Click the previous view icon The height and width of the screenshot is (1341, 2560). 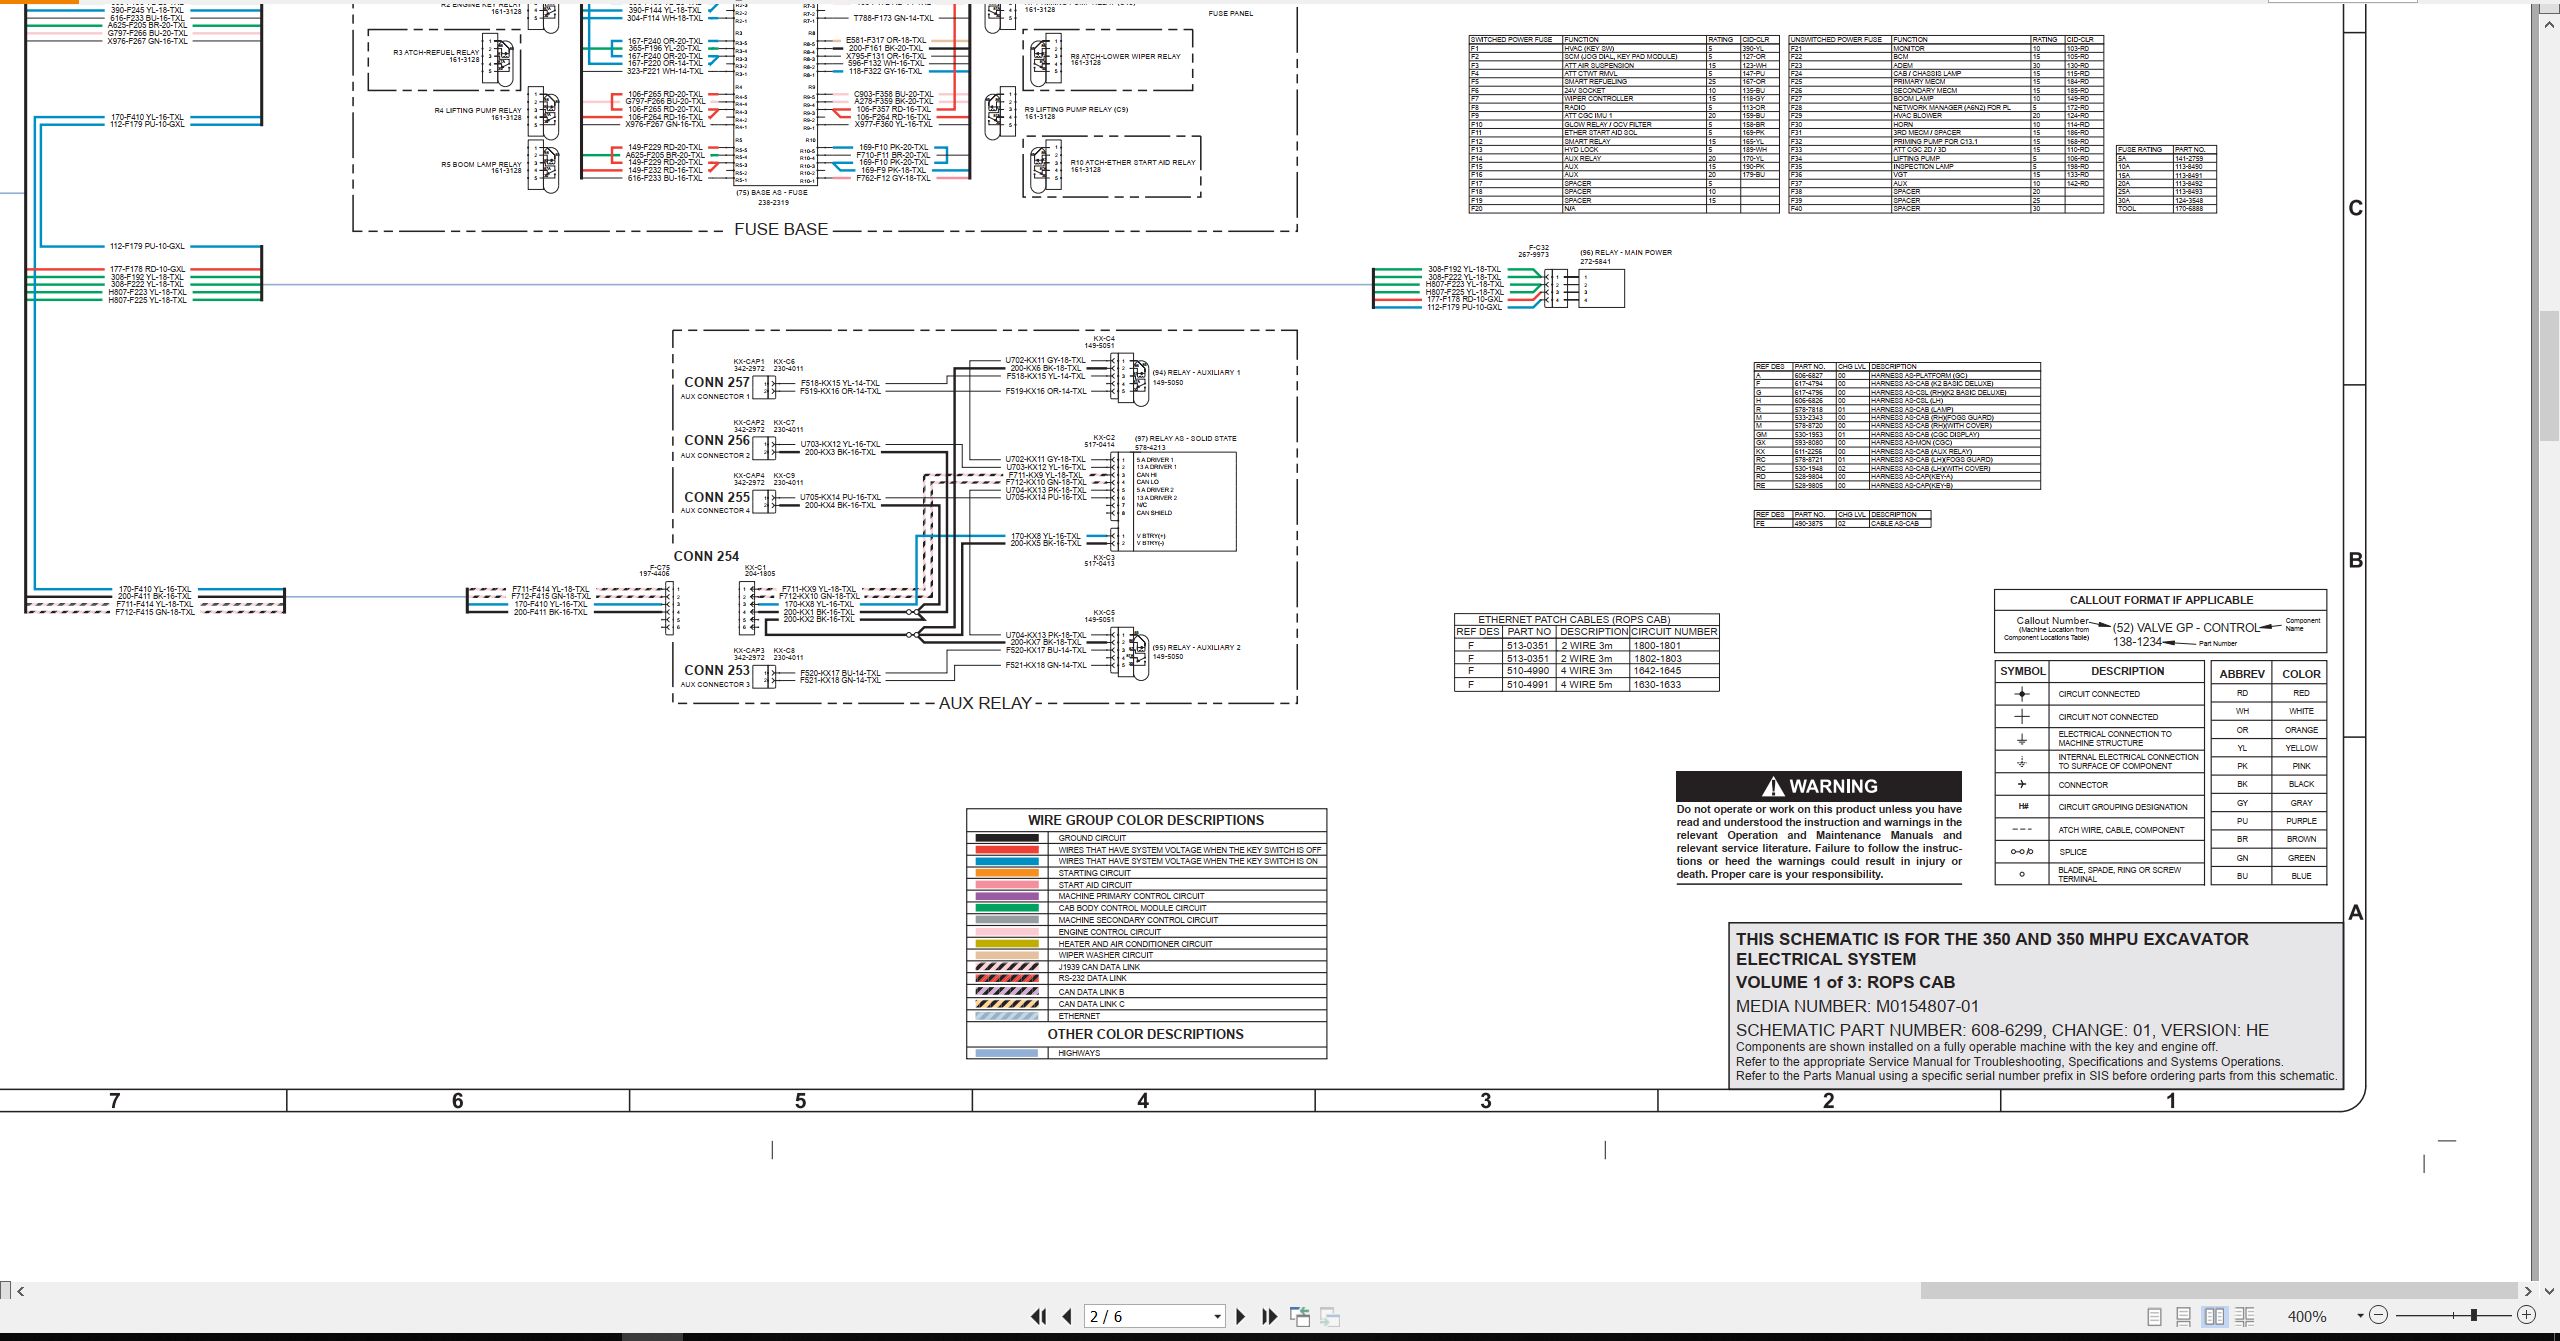tap(1300, 1317)
